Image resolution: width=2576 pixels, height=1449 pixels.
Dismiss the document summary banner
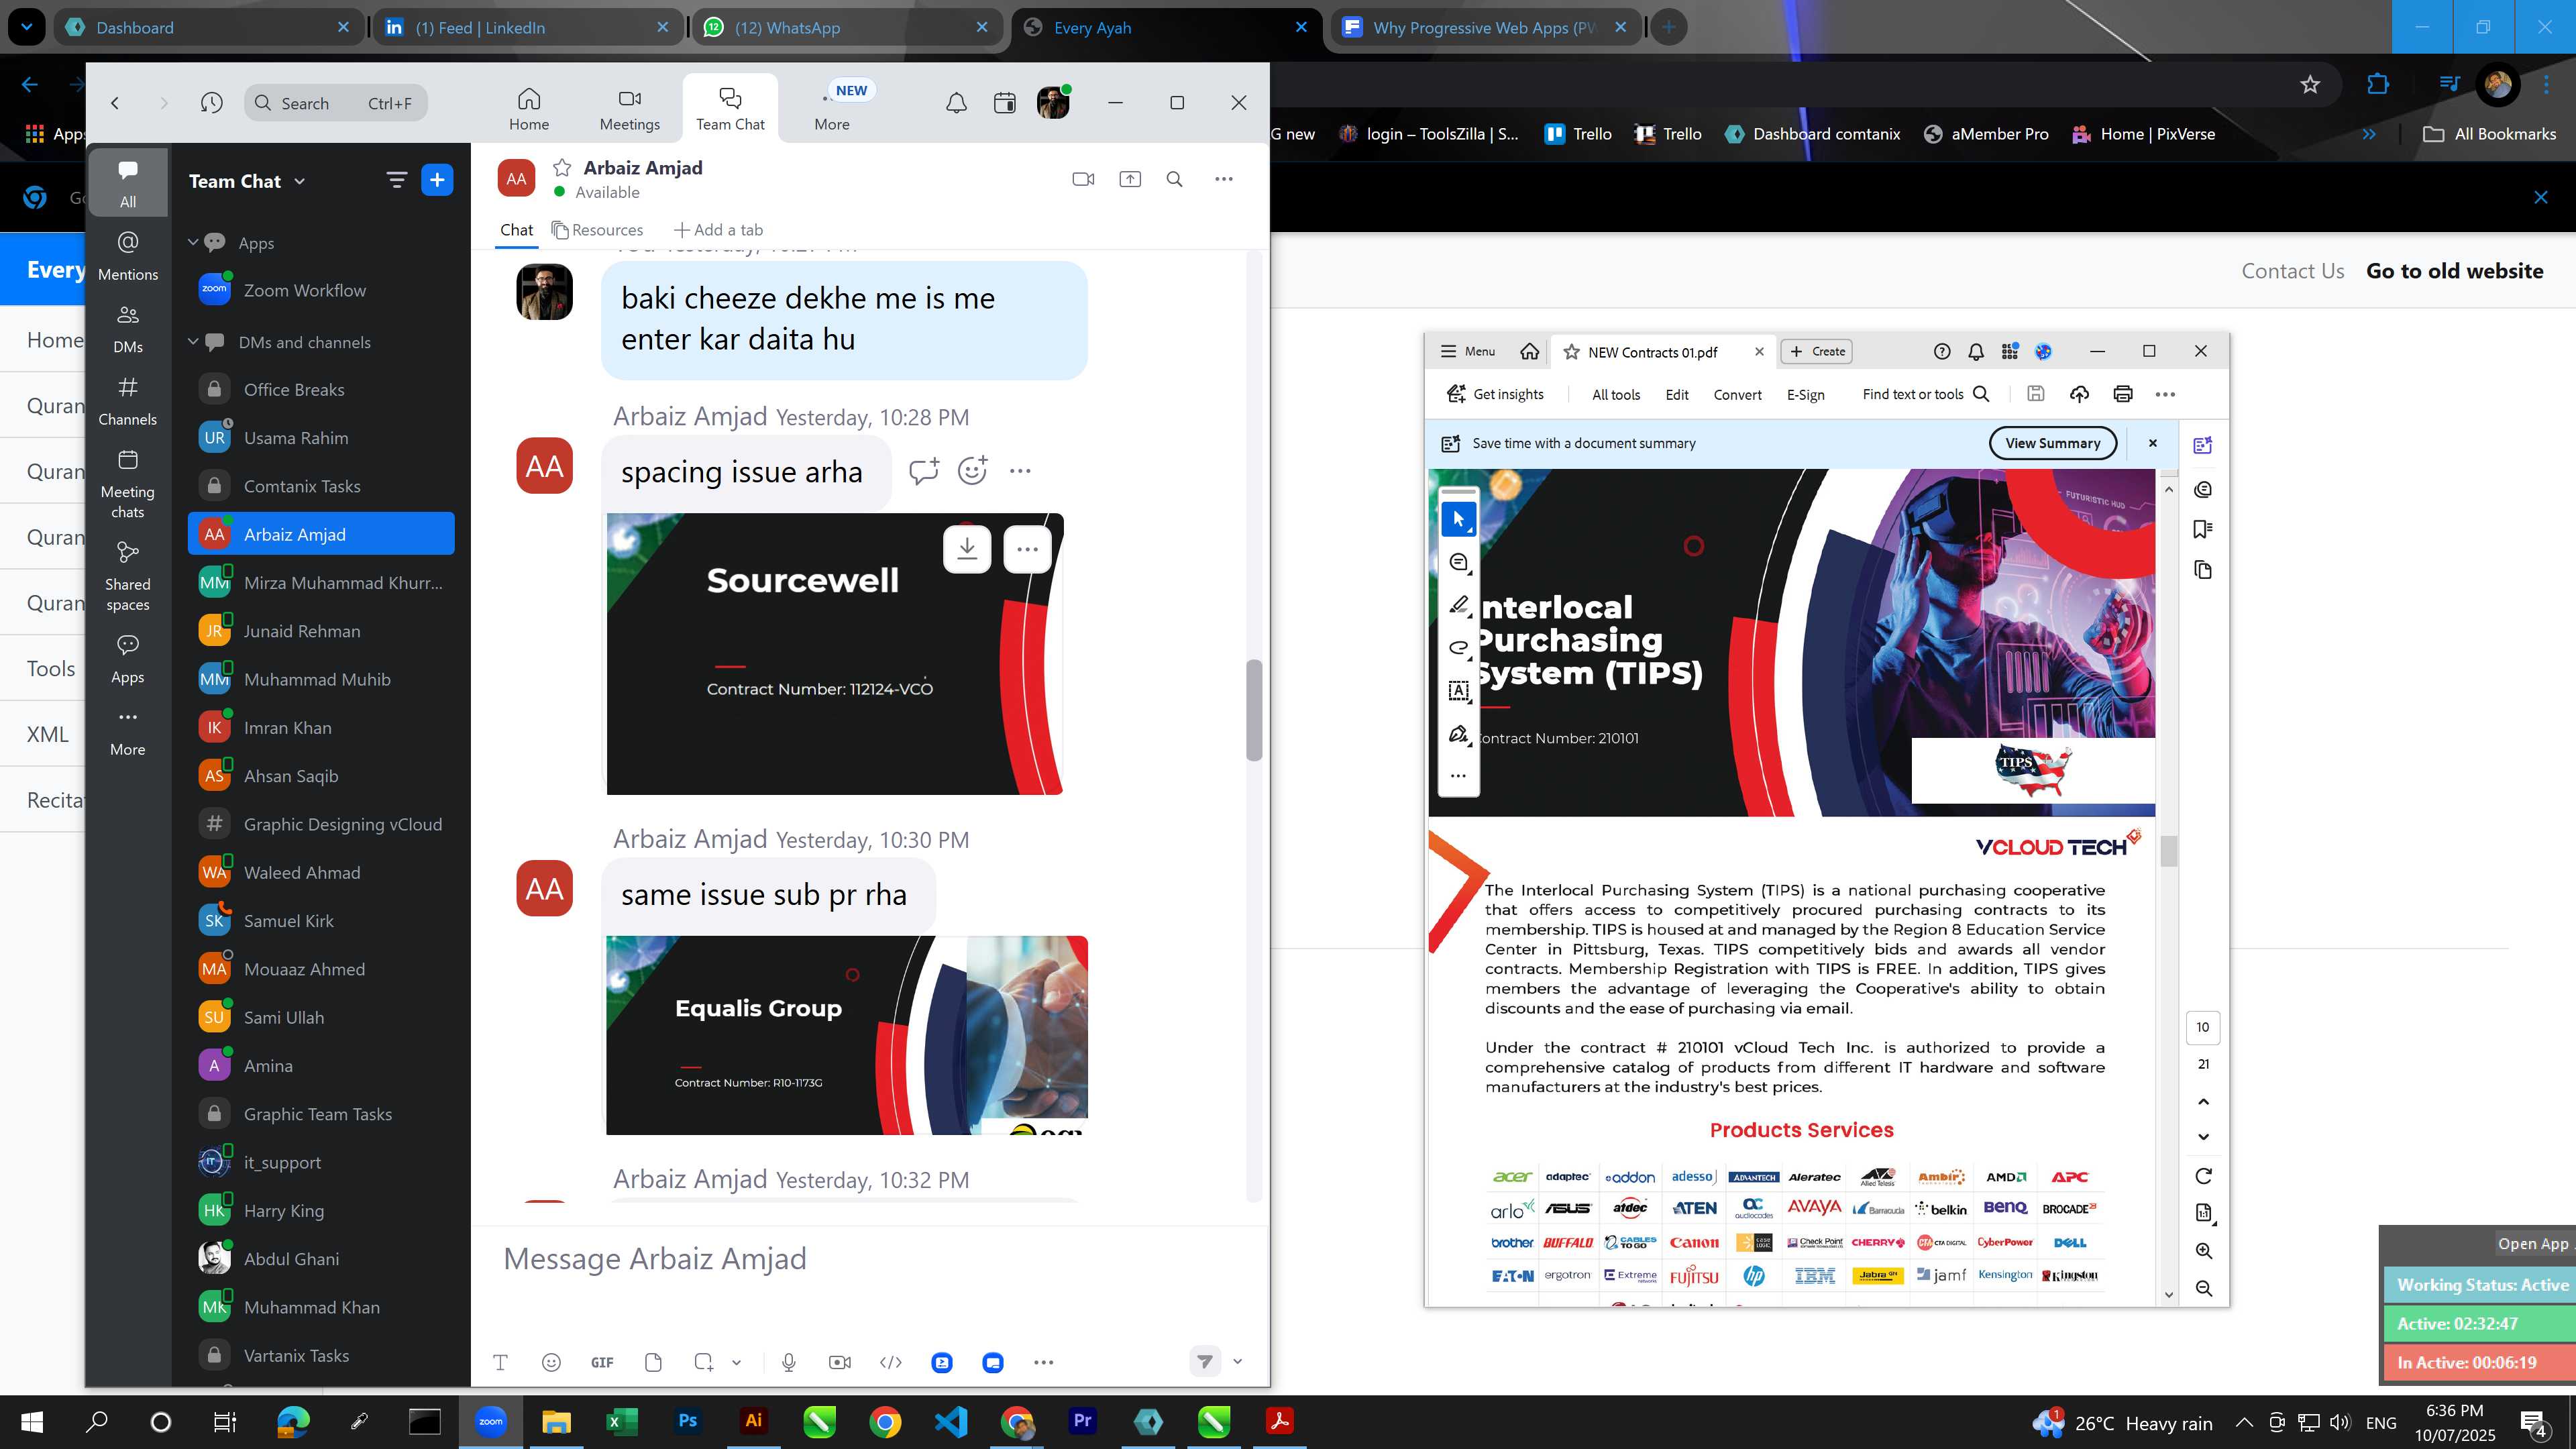(x=2153, y=443)
